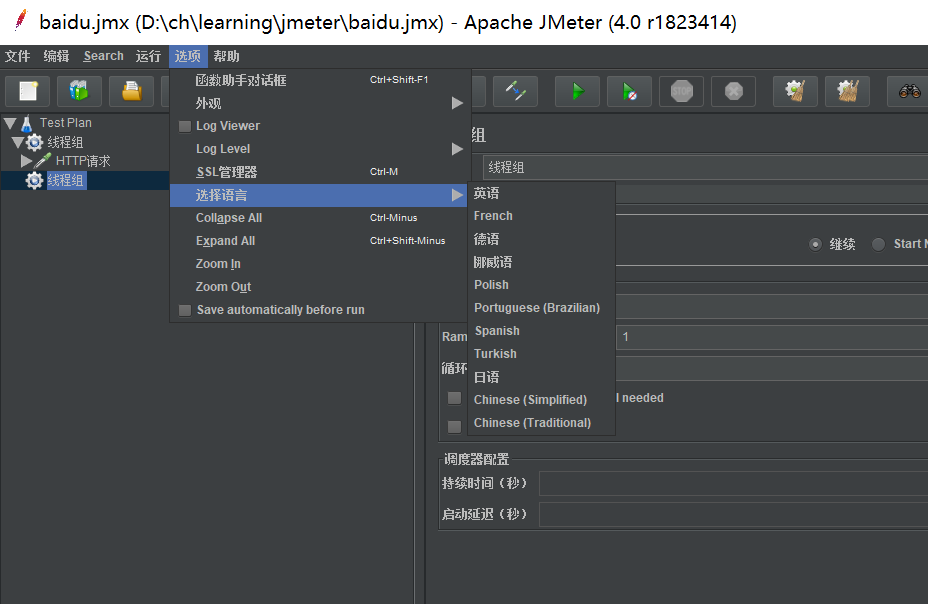
Task: Expand the HTTP请求 tree node
Action: pos(26,160)
